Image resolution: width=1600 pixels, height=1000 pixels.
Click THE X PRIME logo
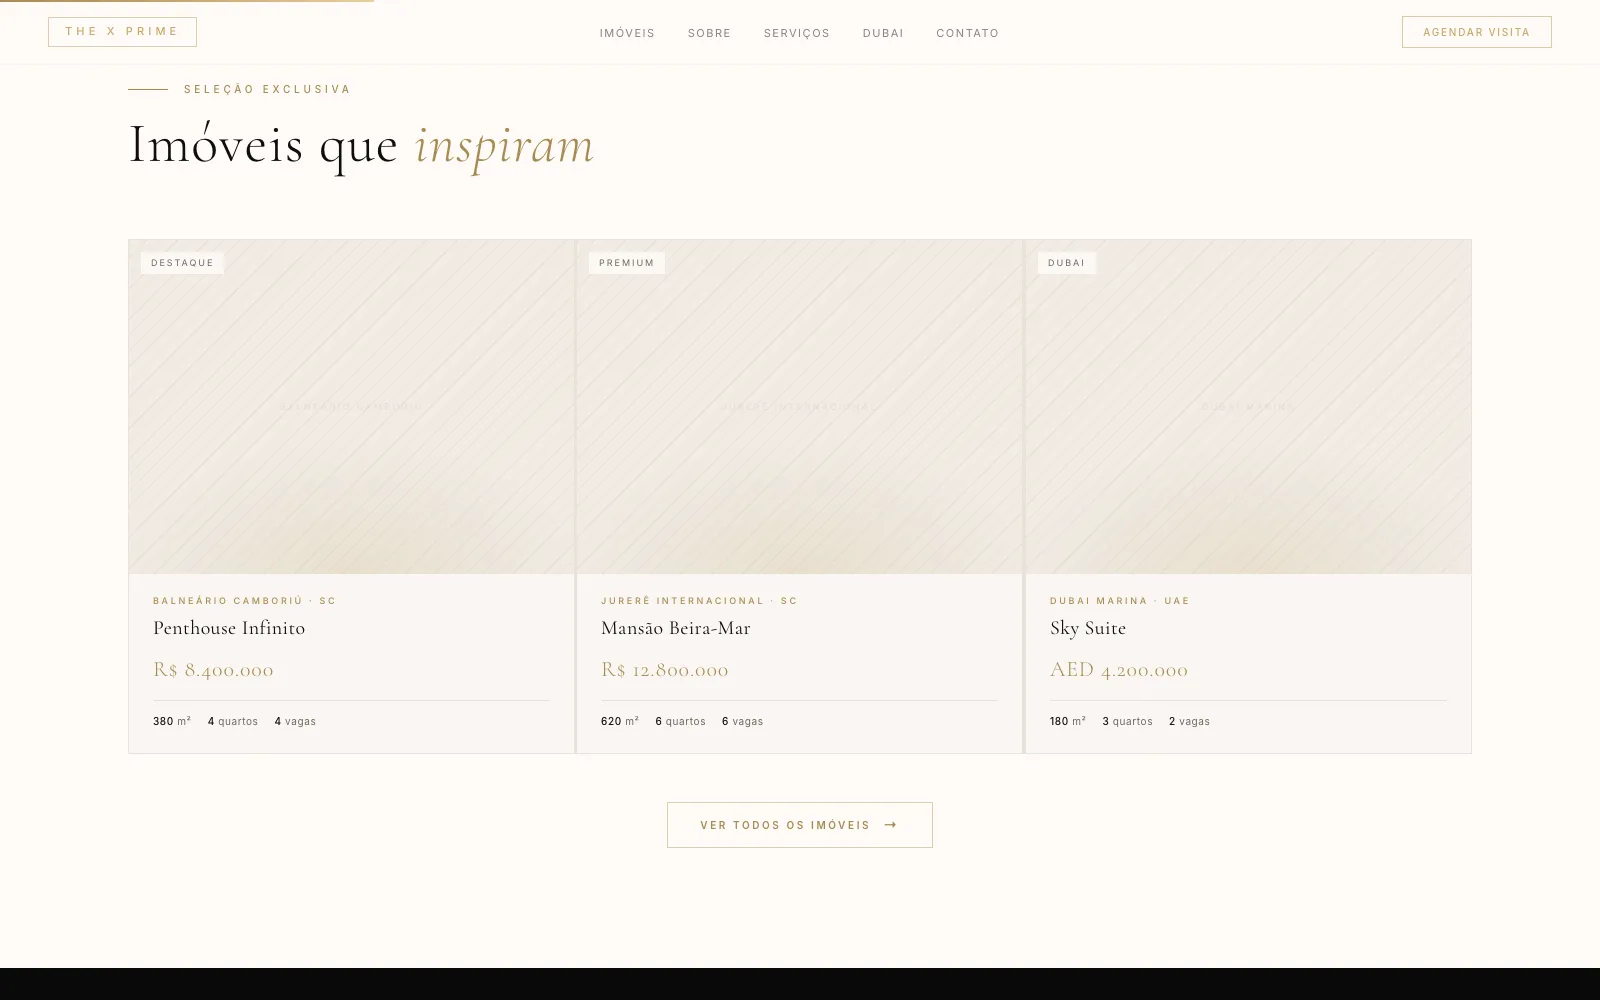pos(122,32)
